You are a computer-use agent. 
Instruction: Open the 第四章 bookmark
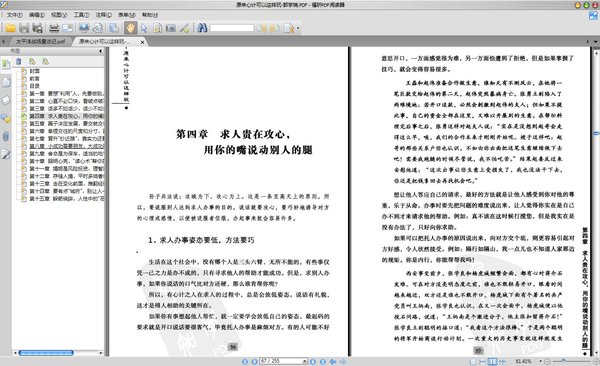pyautogui.click(x=66, y=116)
